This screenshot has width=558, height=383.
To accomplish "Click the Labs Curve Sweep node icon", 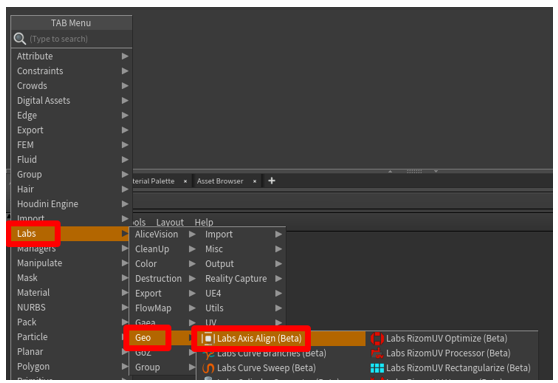I will point(208,368).
